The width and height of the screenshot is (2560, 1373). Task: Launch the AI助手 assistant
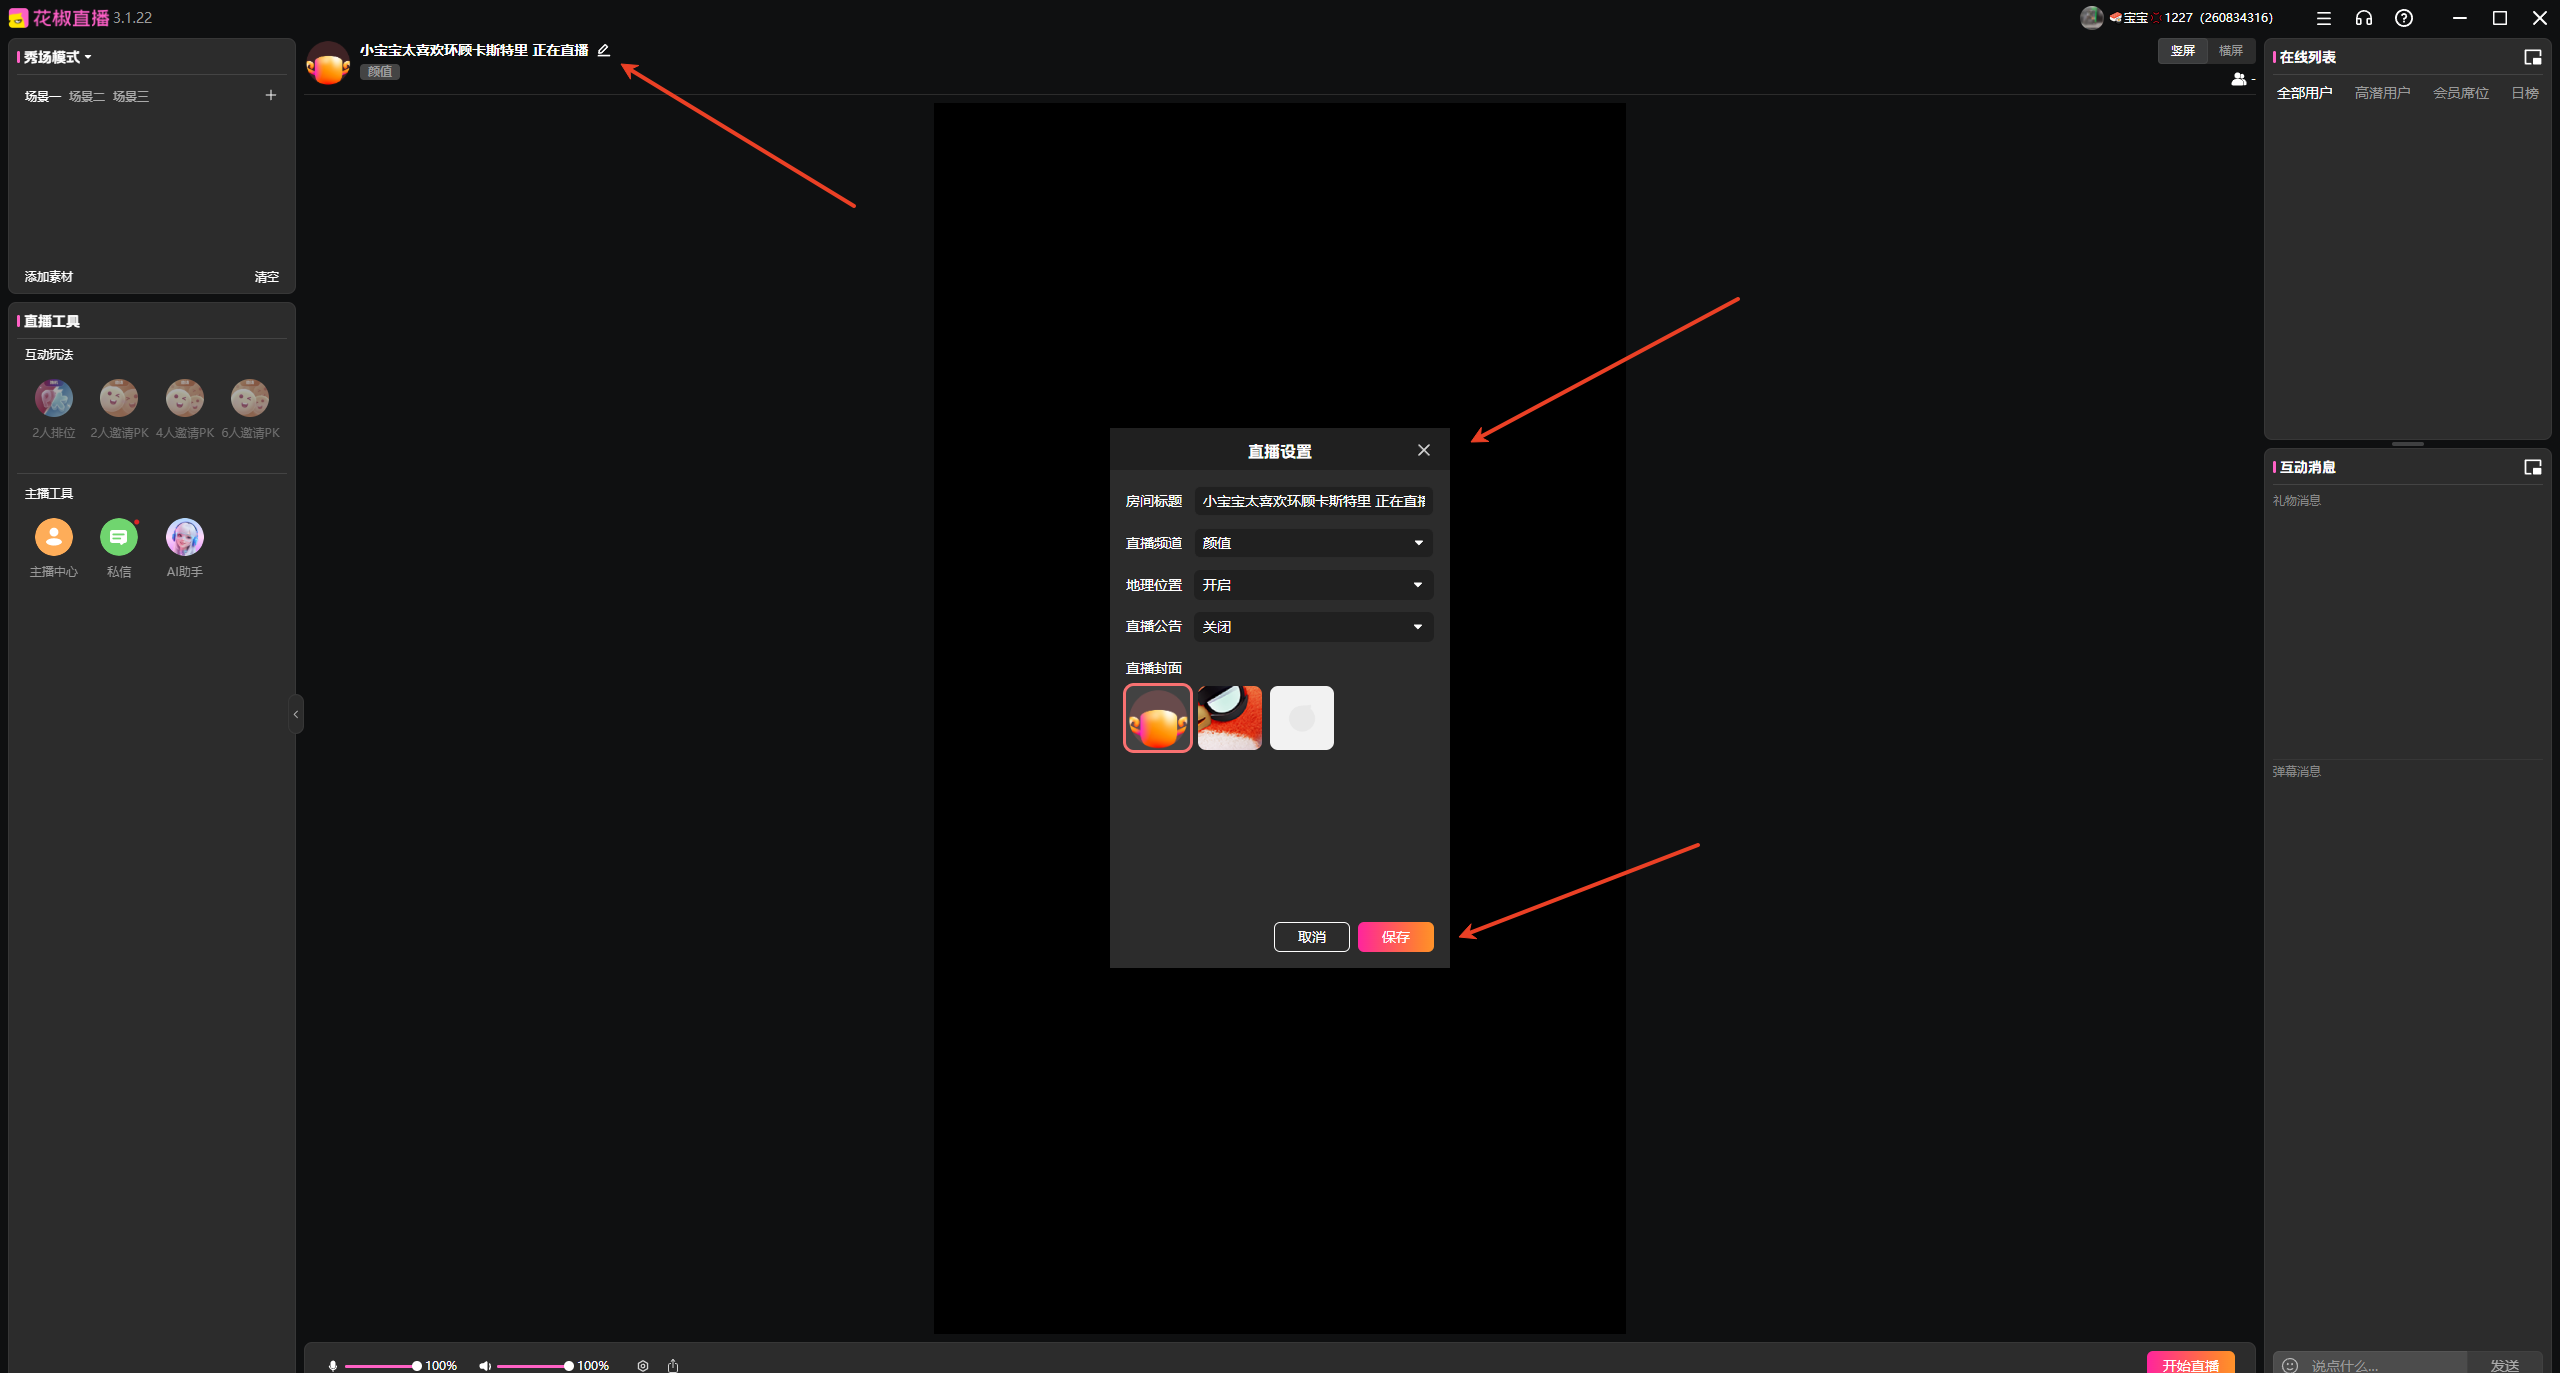[x=184, y=537]
